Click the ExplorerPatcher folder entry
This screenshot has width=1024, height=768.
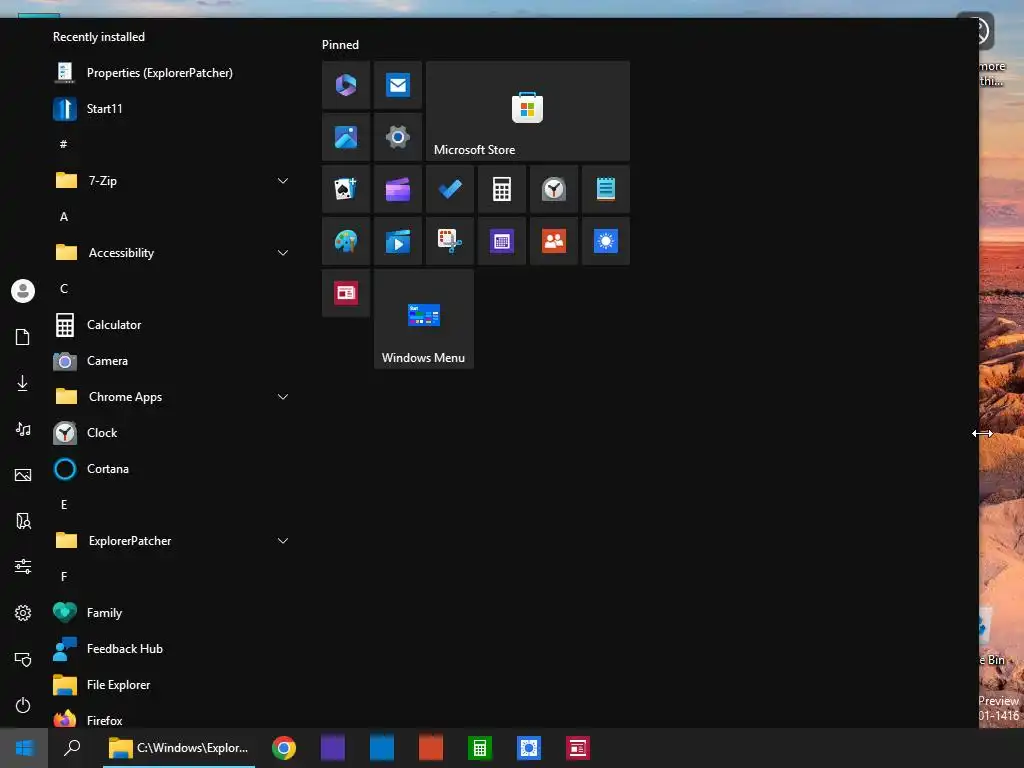coord(173,541)
